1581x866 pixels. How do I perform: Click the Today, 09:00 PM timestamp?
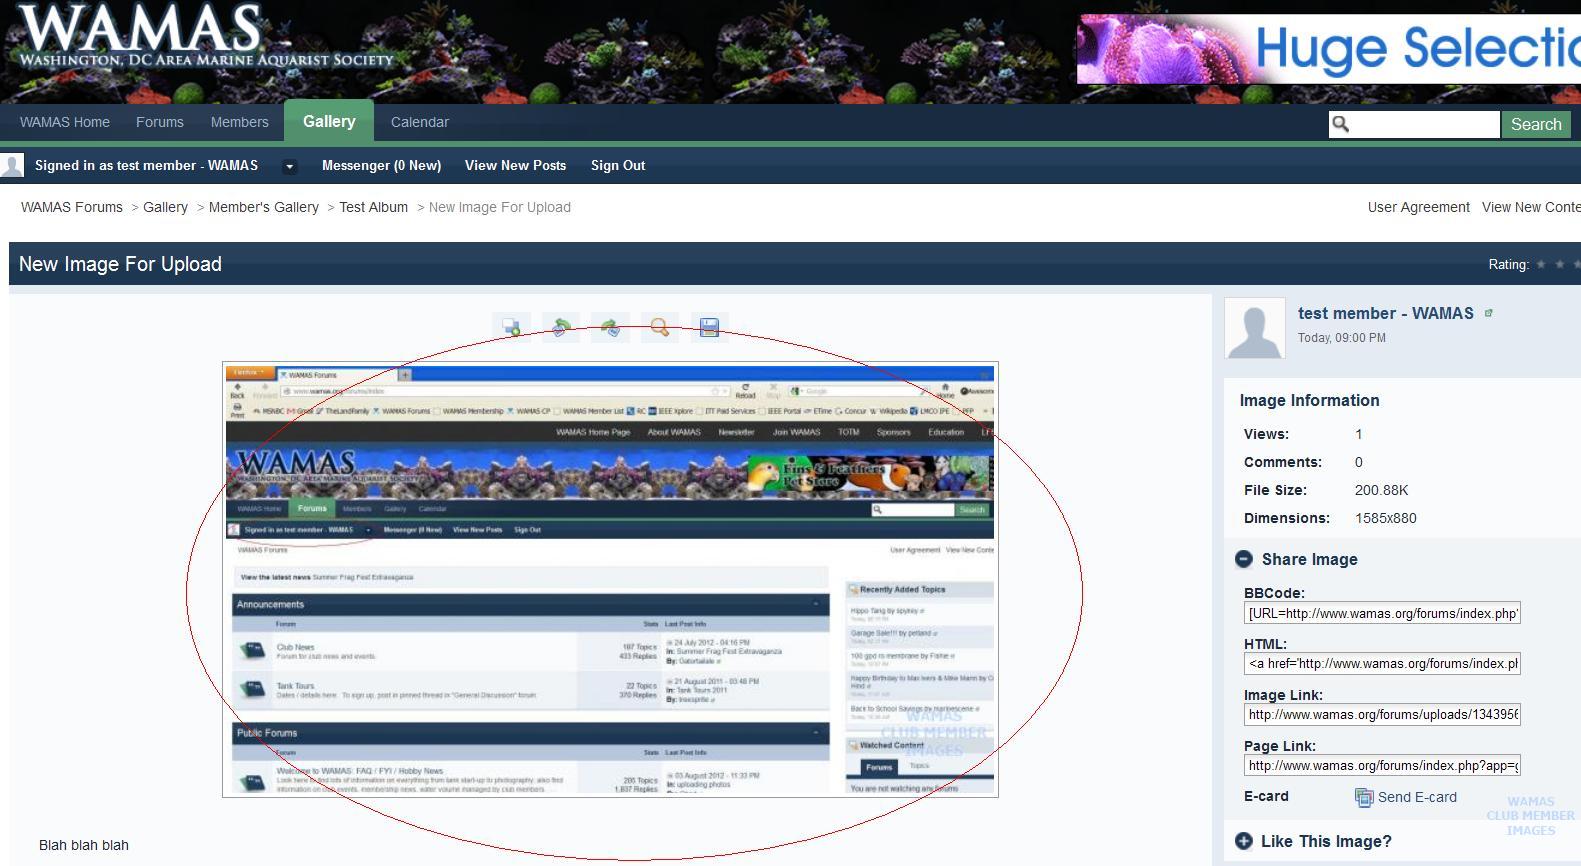click(x=1342, y=338)
